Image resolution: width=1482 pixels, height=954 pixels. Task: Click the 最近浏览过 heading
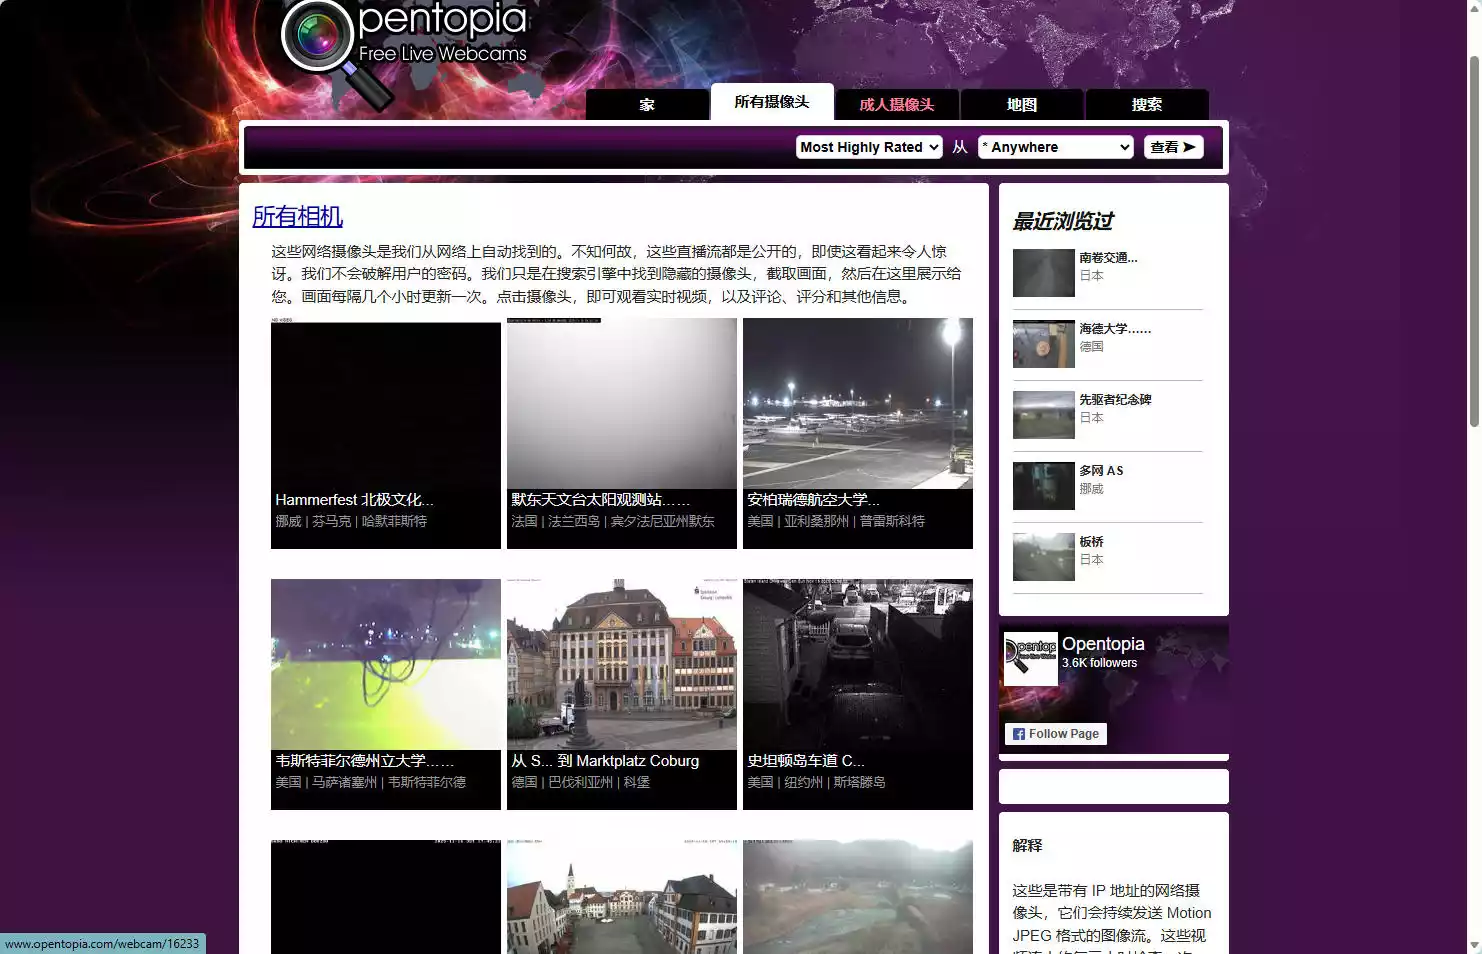[1063, 221]
